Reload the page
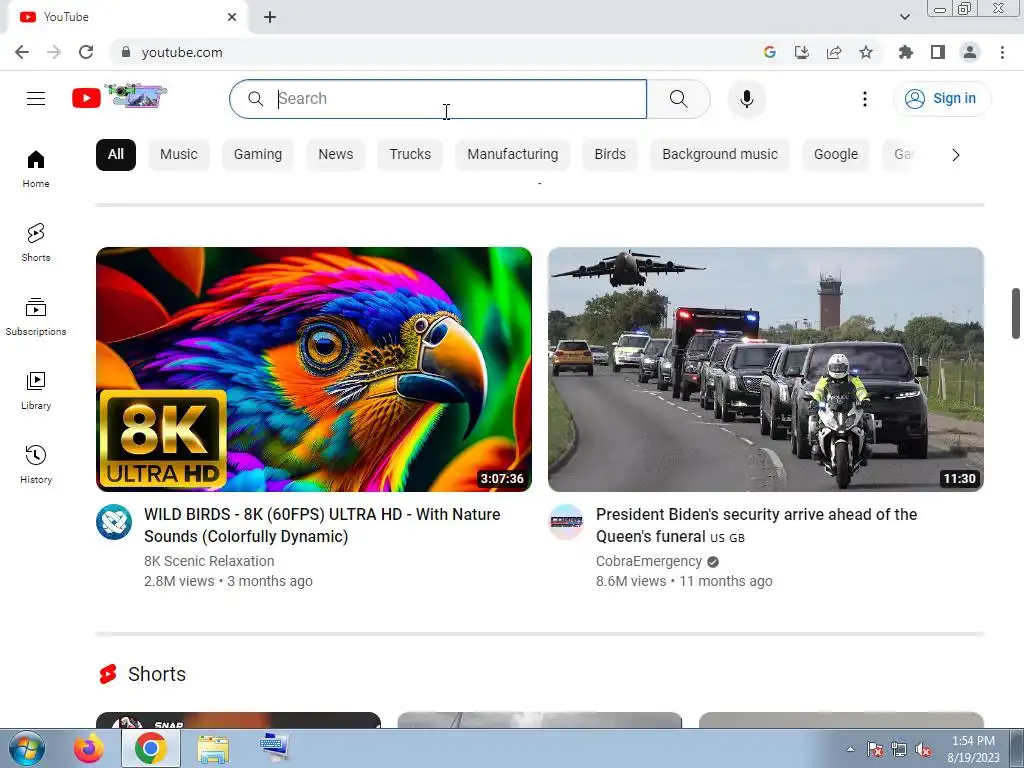Viewport: 1024px width, 768px height. click(x=86, y=52)
